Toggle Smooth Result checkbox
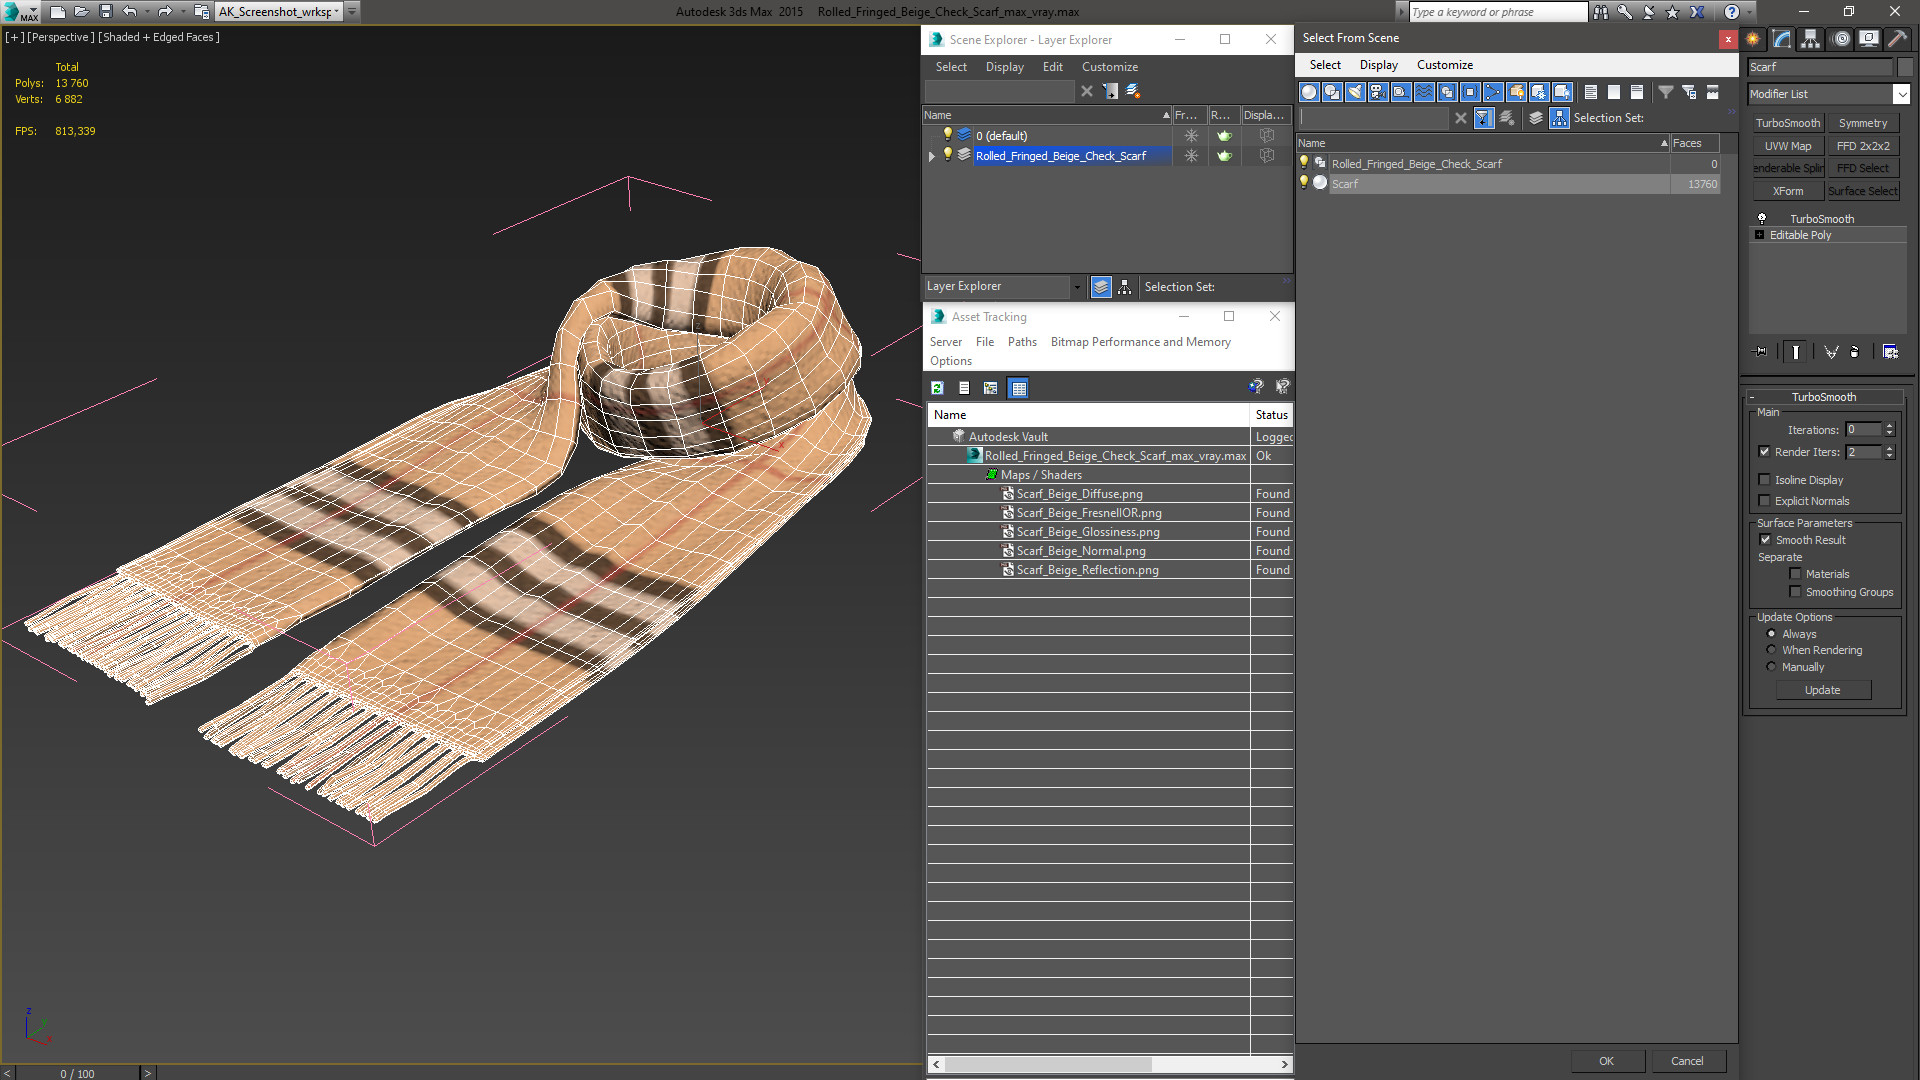 pyautogui.click(x=1765, y=540)
